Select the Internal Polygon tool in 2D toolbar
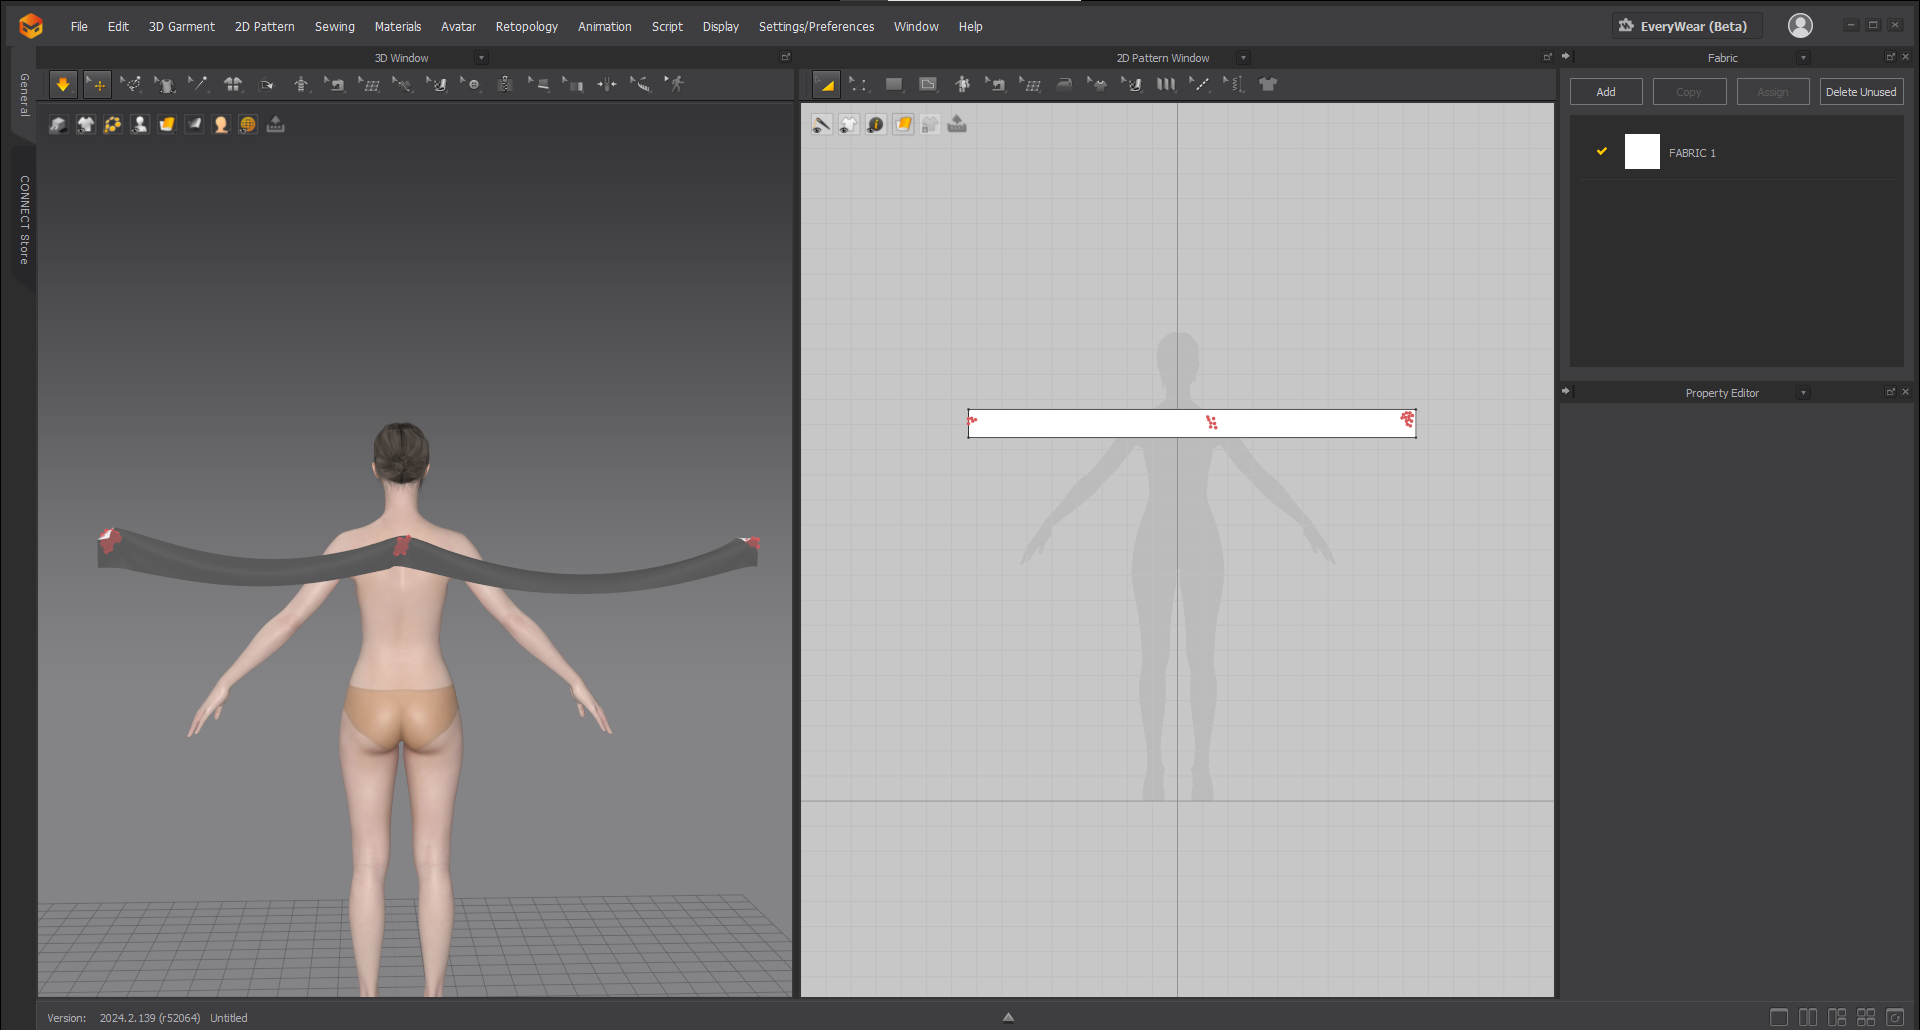This screenshot has width=1920, height=1030. pyautogui.click(x=928, y=85)
